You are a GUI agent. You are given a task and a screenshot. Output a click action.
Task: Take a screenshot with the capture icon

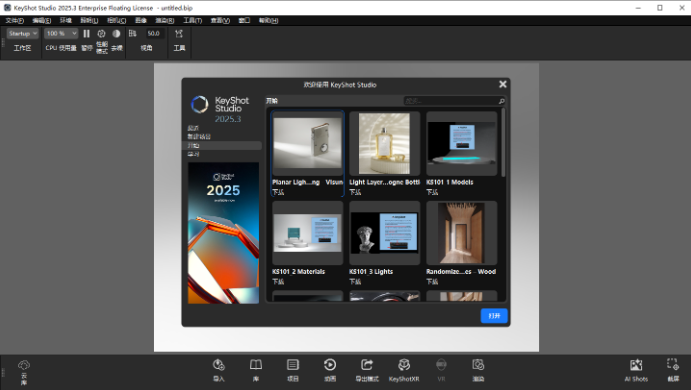[673, 365]
